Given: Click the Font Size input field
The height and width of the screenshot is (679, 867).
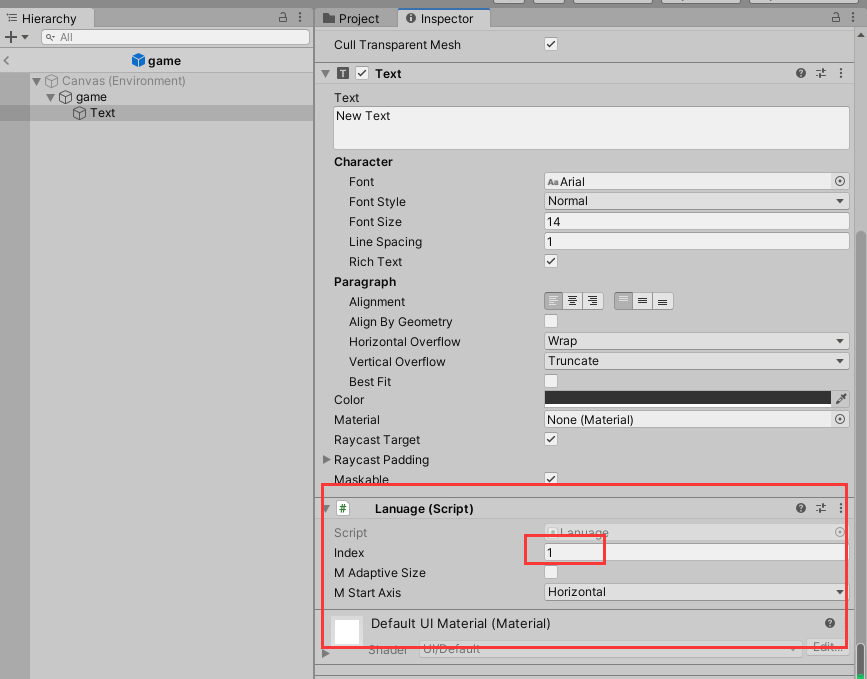Looking at the screenshot, I should click(x=696, y=222).
